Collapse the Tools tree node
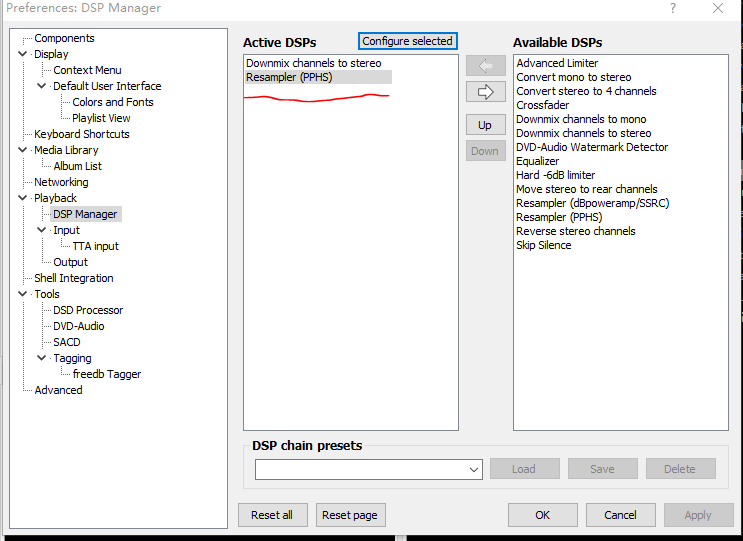The height and width of the screenshot is (541, 743). tap(23, 294)
